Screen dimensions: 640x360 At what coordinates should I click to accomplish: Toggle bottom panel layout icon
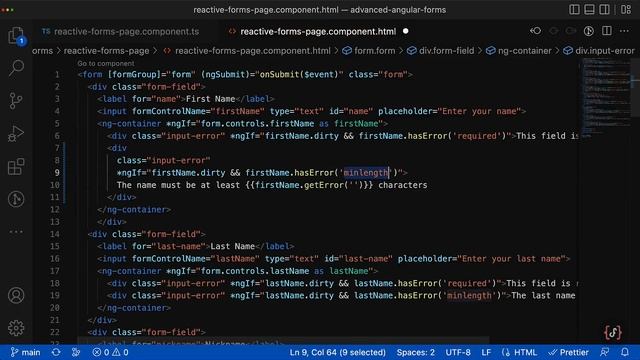pyautogui.click(x=589, y=9)
